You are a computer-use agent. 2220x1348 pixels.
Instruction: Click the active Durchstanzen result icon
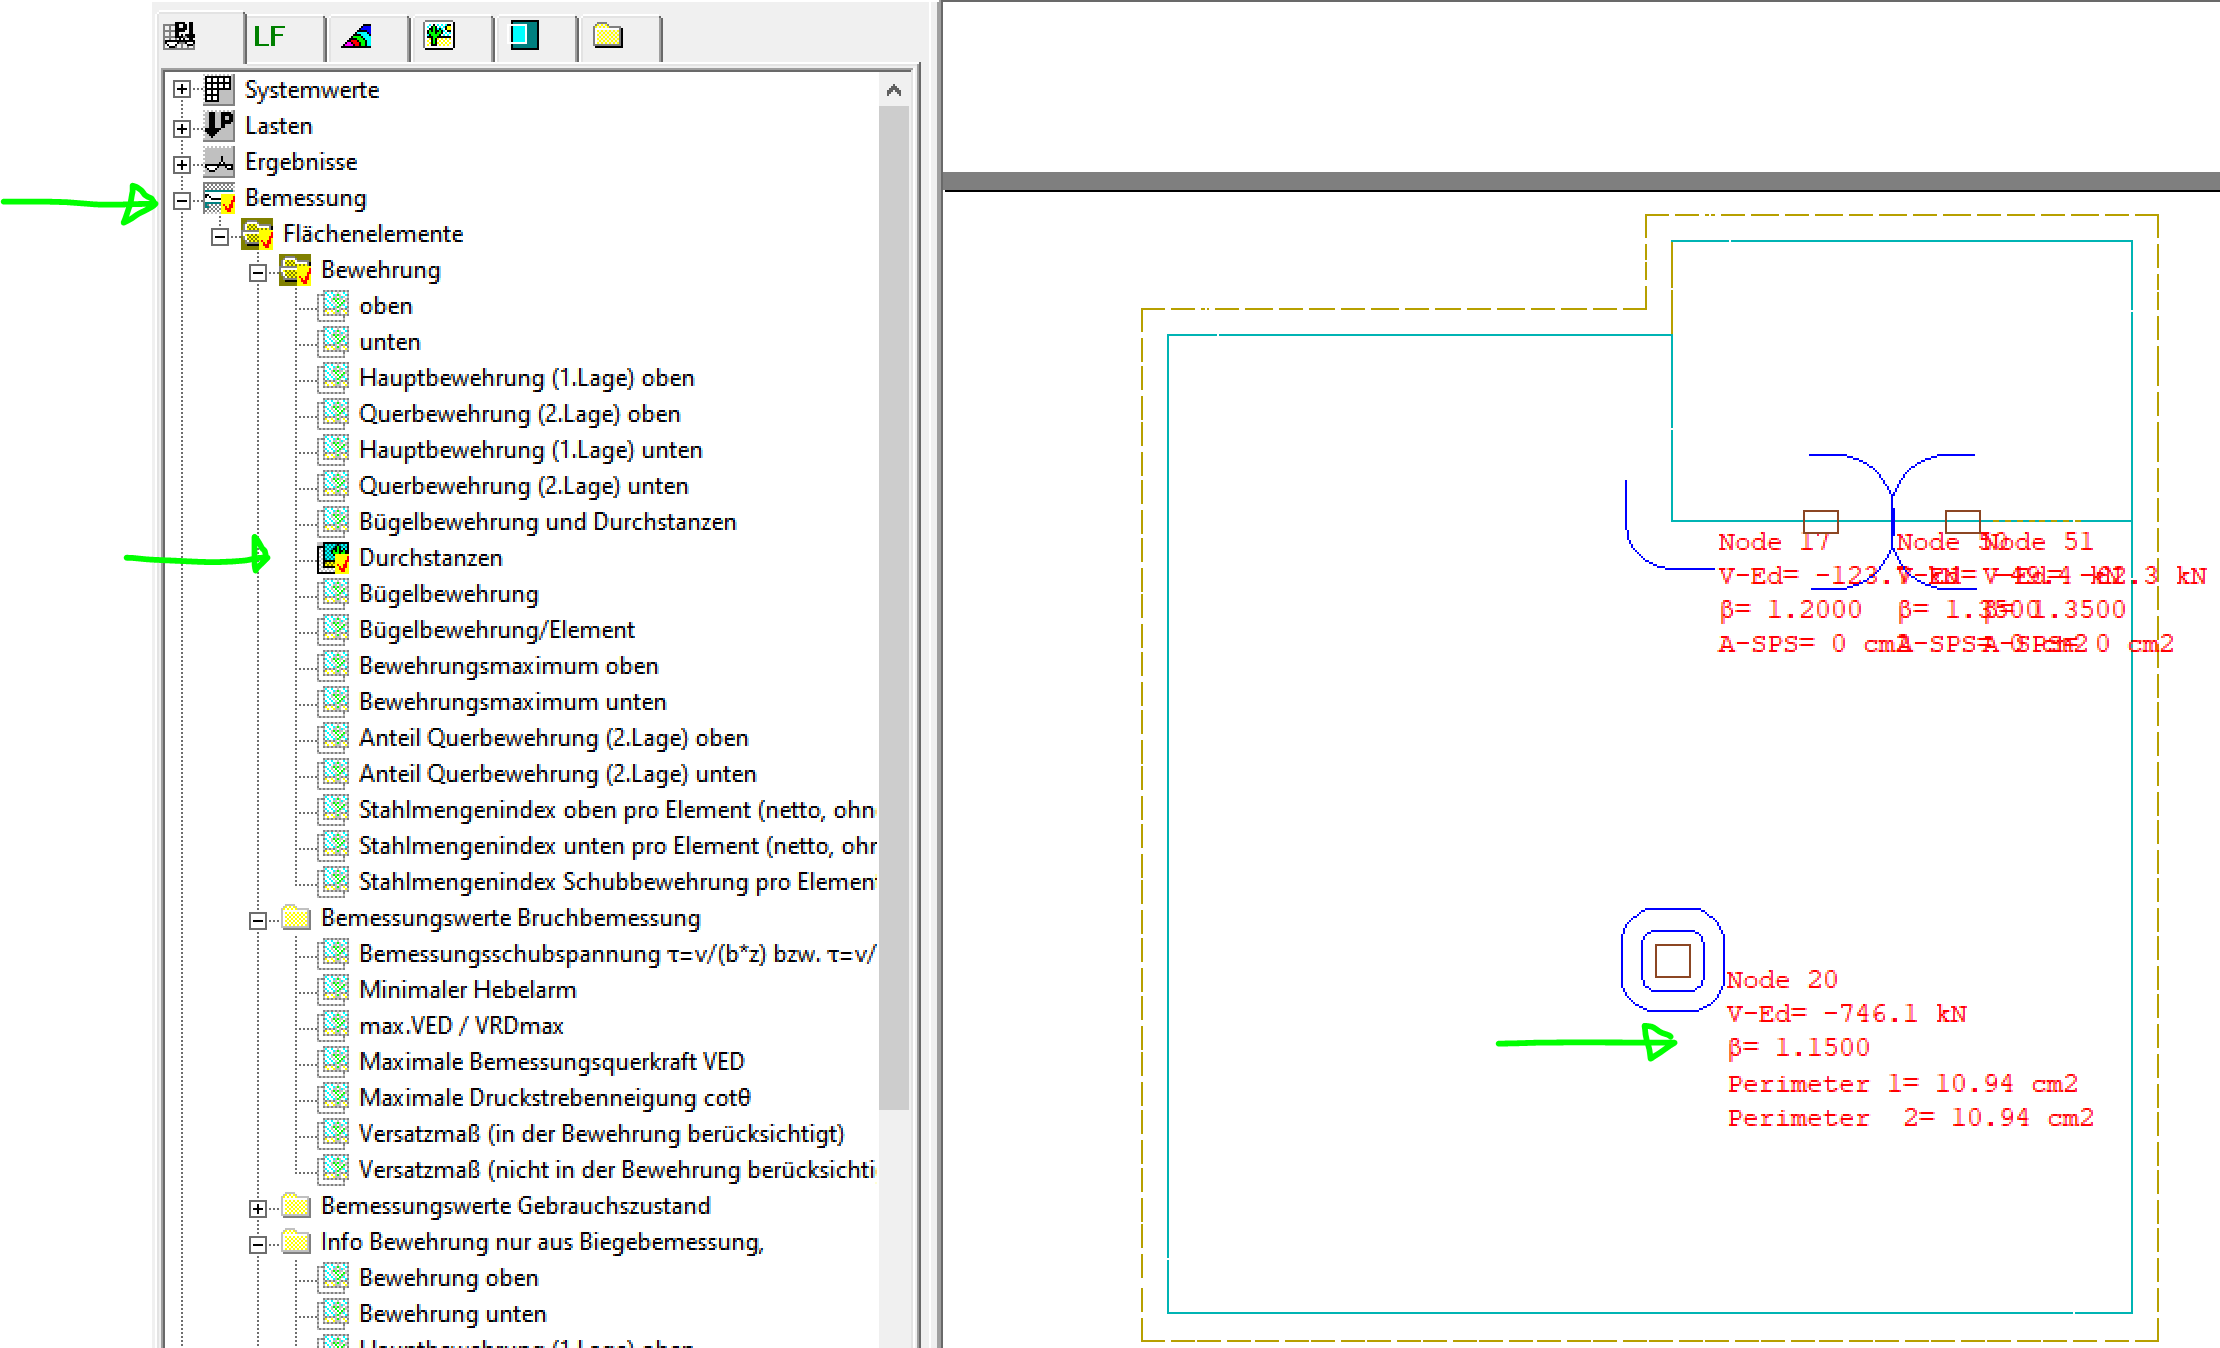point(334,557)
